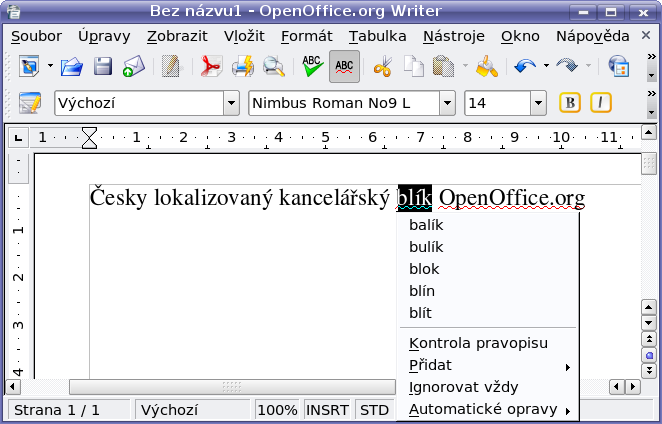Toggle Edit file mode icon
The width and height of the screenshot is (662, 424).
click(x=171, y=66)
